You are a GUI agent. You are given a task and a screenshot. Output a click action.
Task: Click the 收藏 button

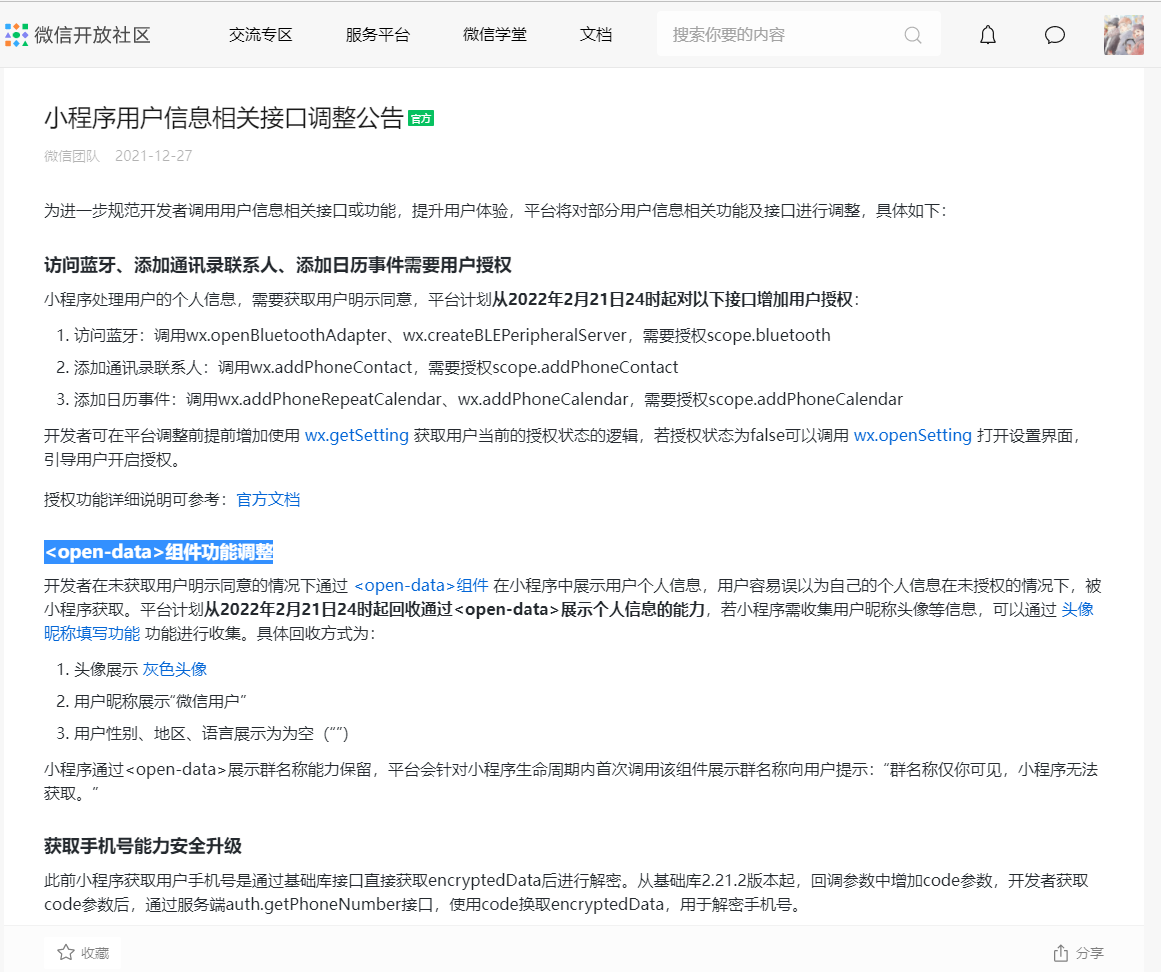tap(83, 952)
